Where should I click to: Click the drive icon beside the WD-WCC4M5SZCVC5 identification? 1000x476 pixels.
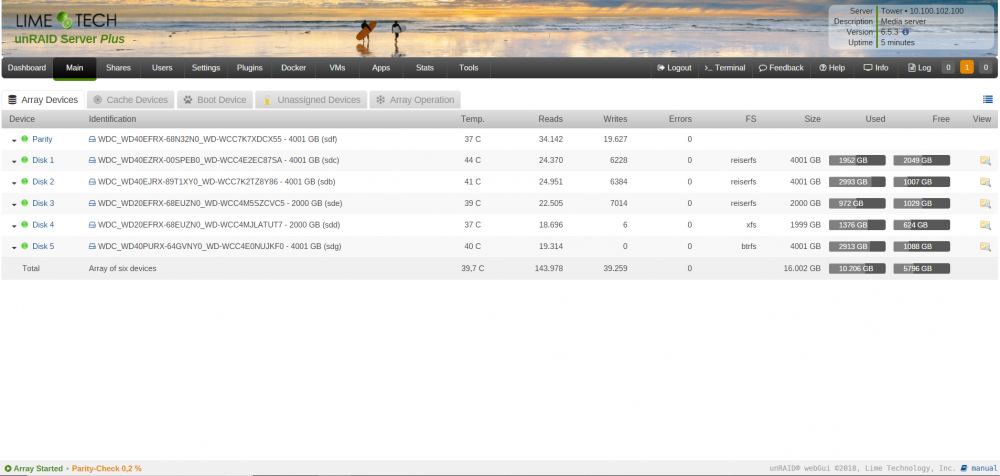click(92, 204)
